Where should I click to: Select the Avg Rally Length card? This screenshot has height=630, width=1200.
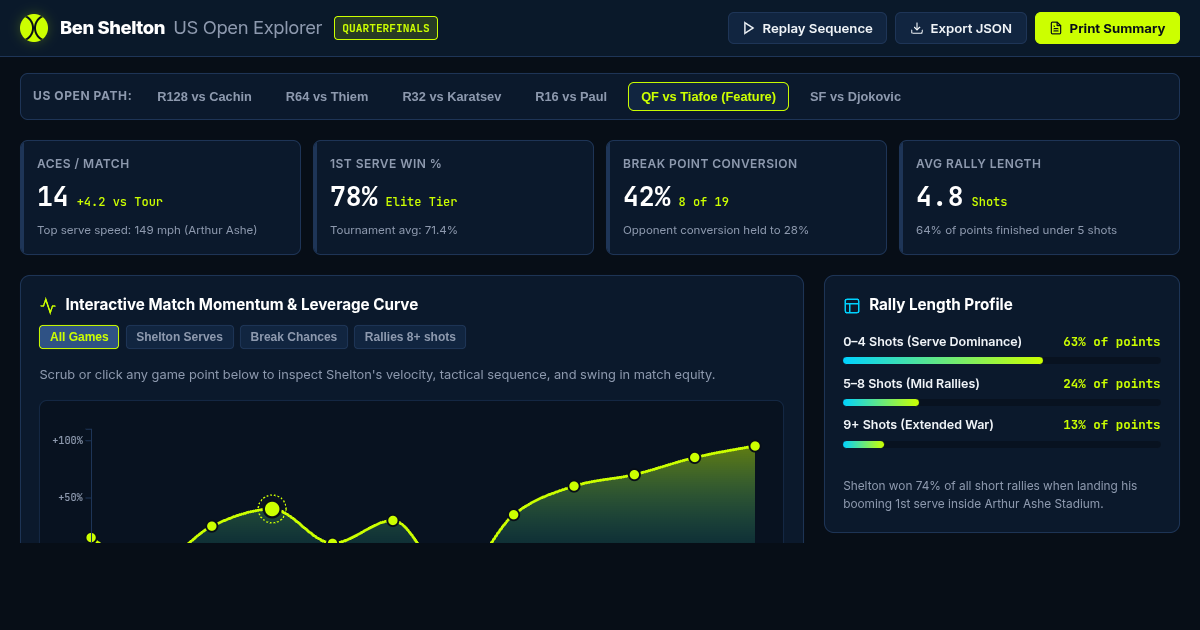(x=1039, y=197)
